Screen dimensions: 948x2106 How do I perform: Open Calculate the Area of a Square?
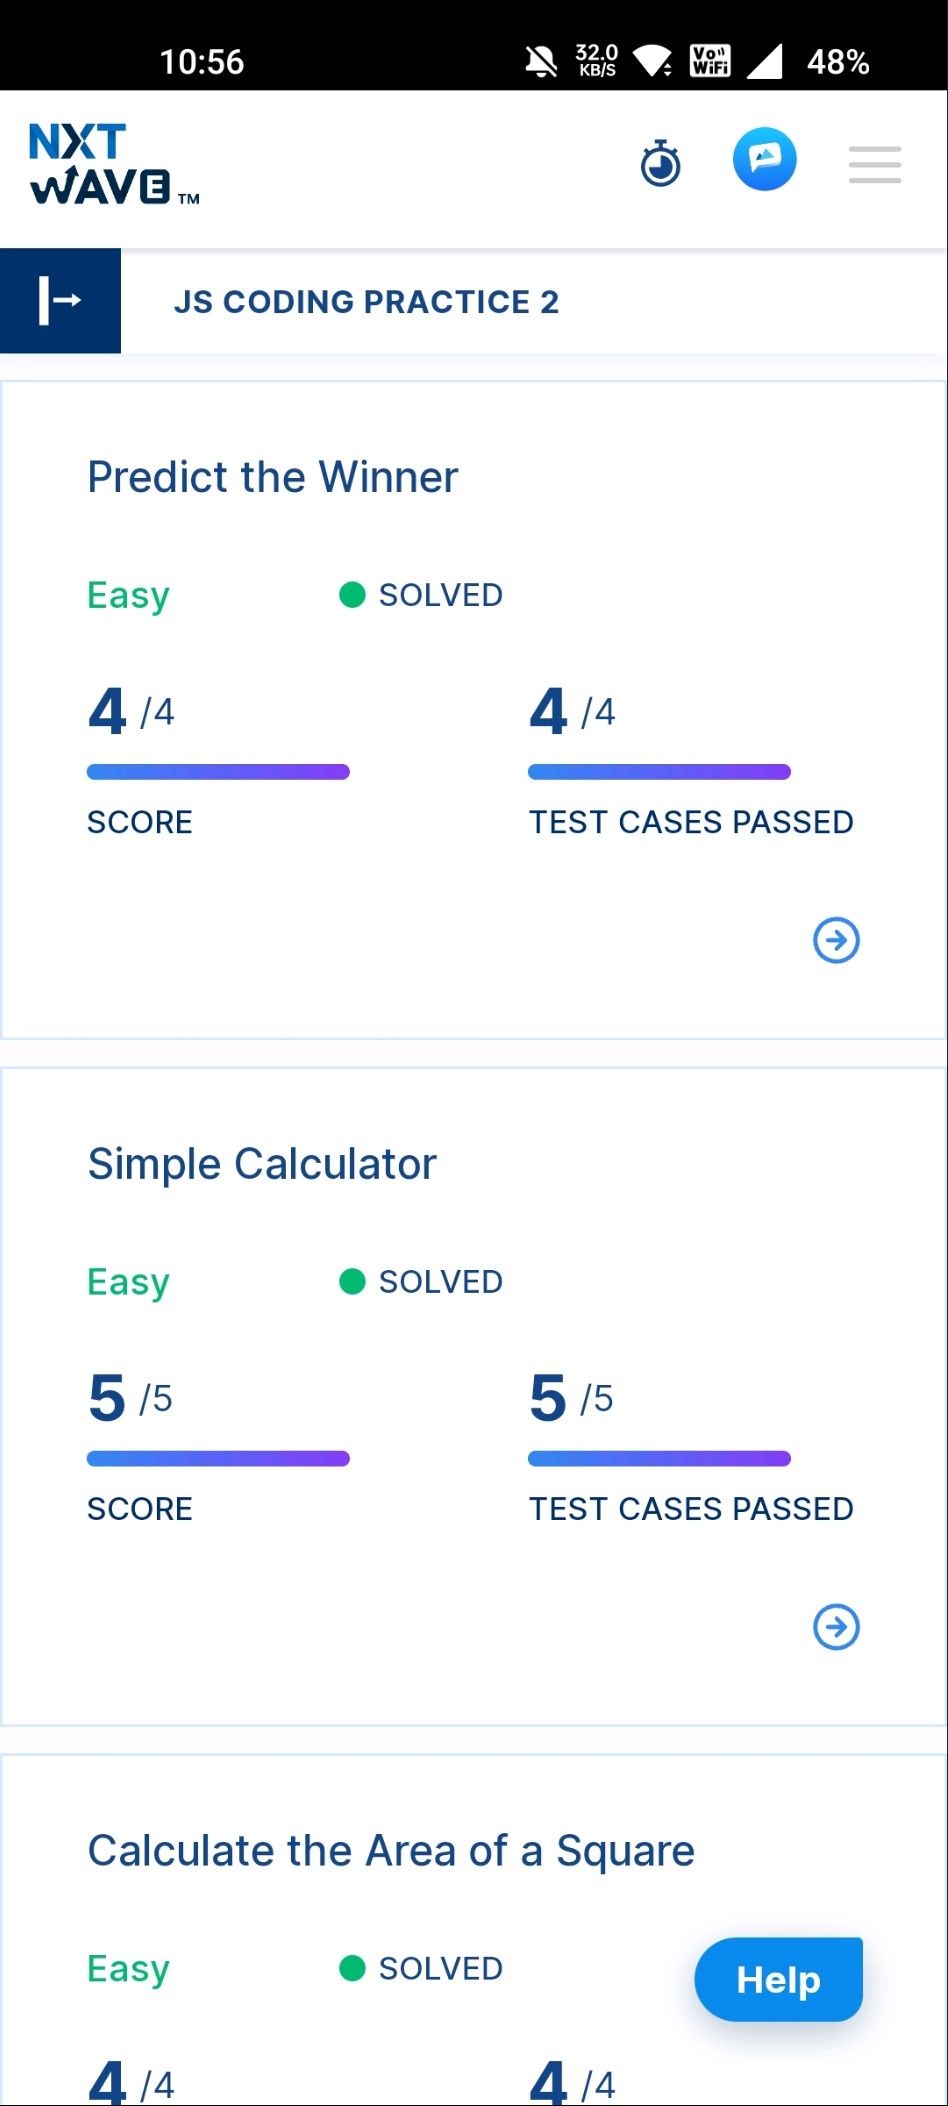[x=391, y=1851]
